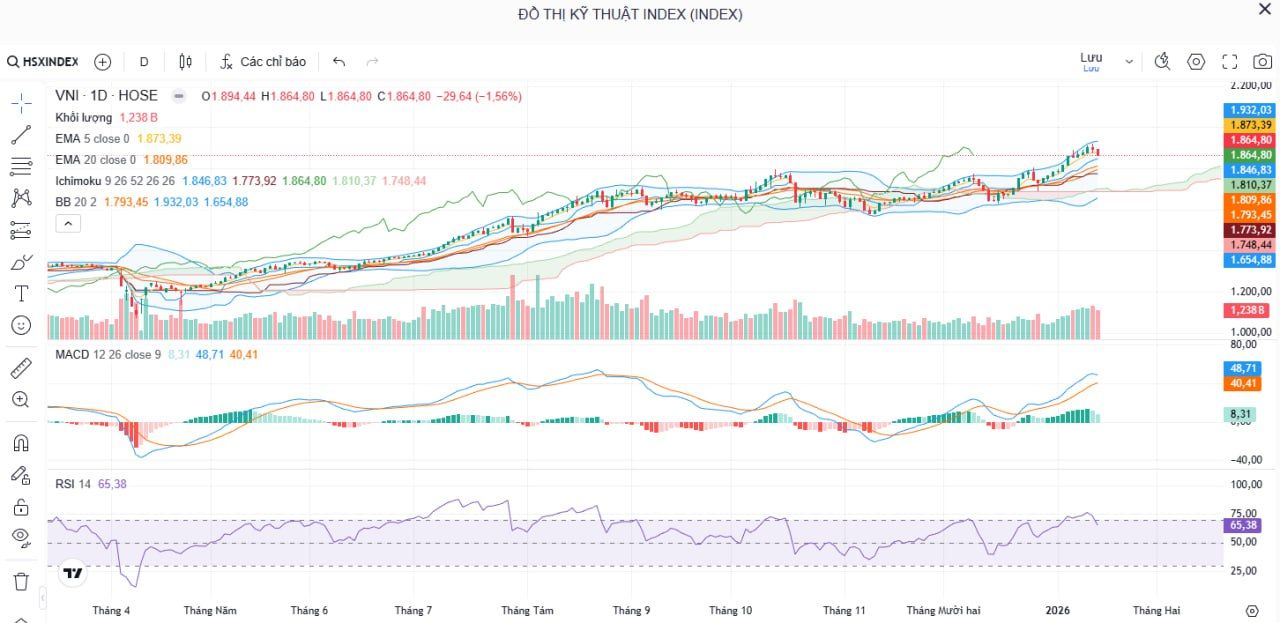Collapse the indicator legend with the arrow
Screen dimensions: 1280x623
tap(68, 223)
